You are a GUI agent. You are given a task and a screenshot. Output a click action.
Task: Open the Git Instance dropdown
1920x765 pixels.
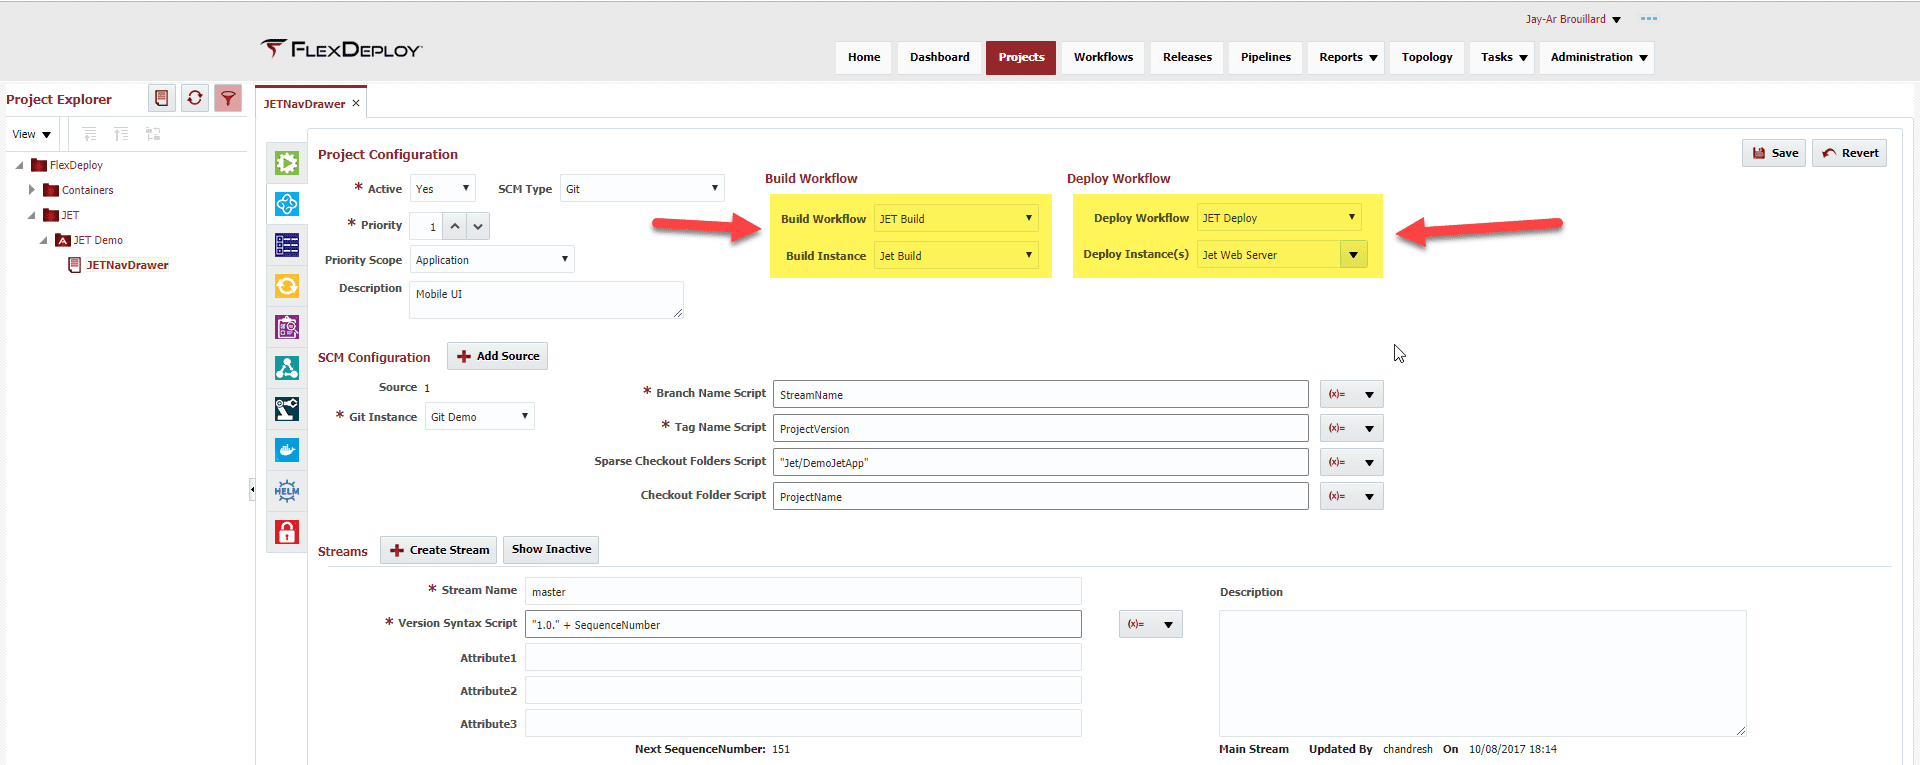point(480,416)
